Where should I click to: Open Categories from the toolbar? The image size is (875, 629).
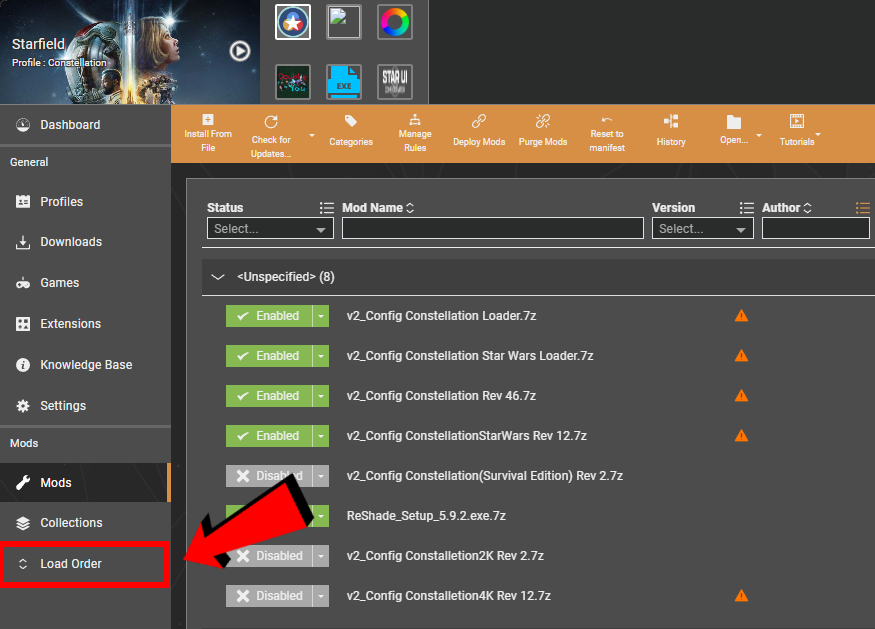(x=351, y=131)
